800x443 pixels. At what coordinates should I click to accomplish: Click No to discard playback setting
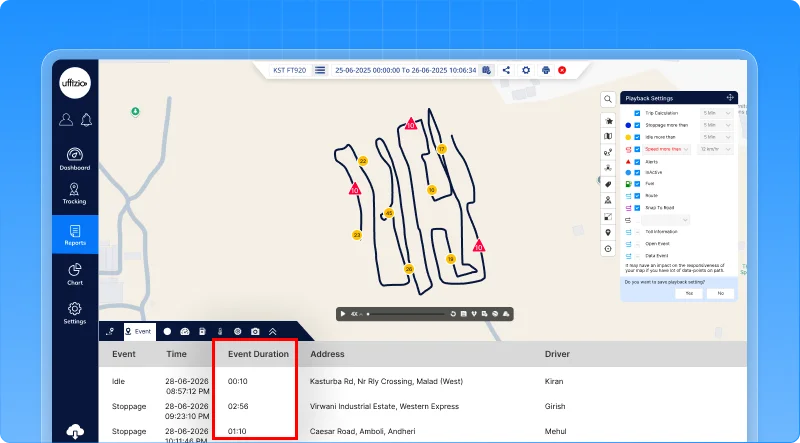720,293
